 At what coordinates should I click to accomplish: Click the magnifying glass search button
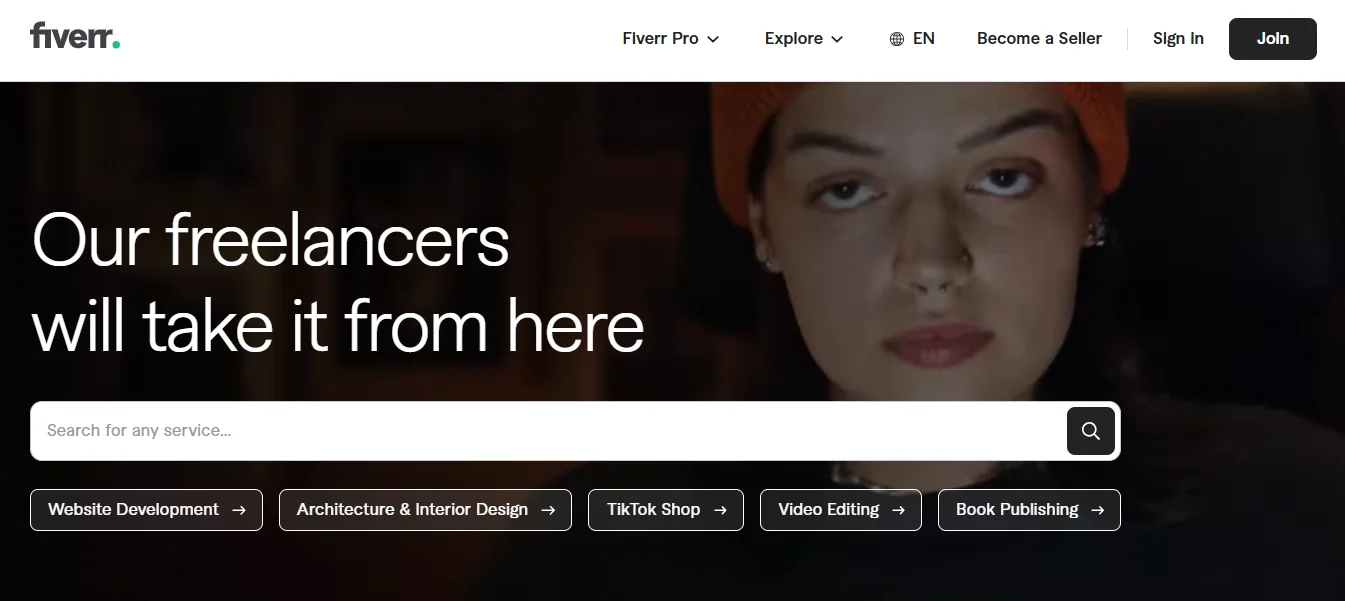pos(1091,431)
